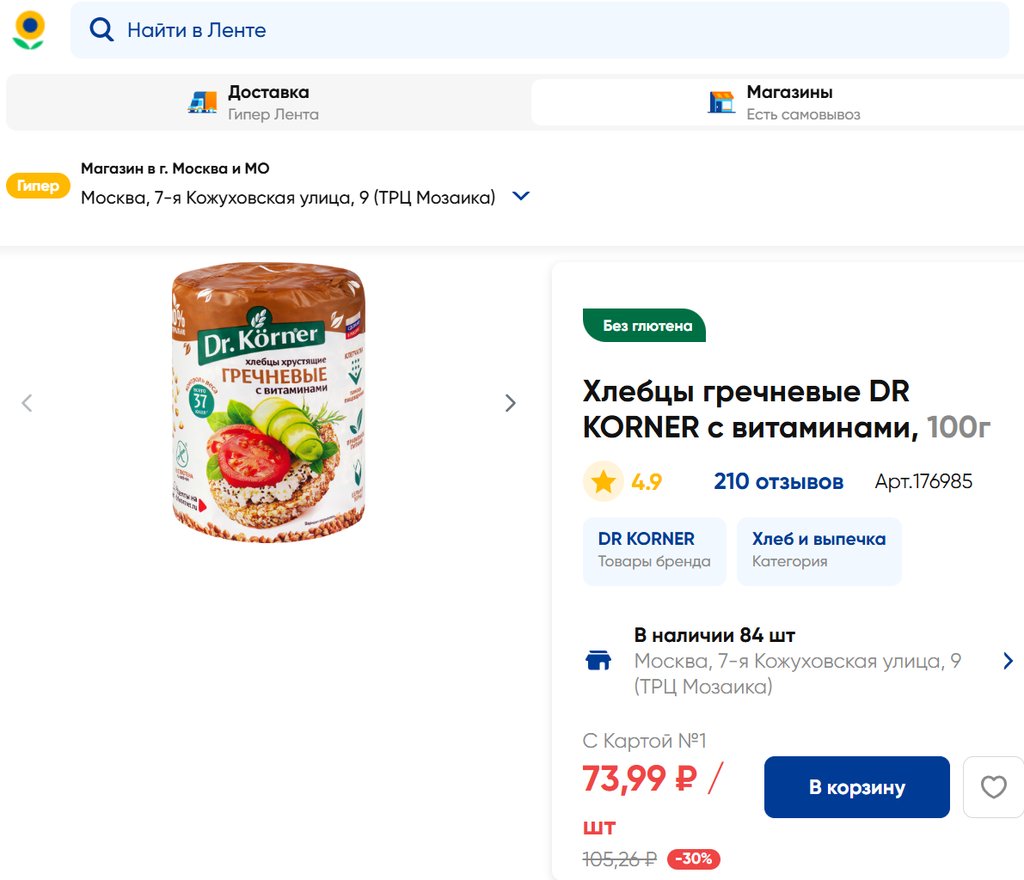Click the yellow star rating icon
This screenshot has height=880, width=1024.
pyautogui.click(x=603, y=482)
